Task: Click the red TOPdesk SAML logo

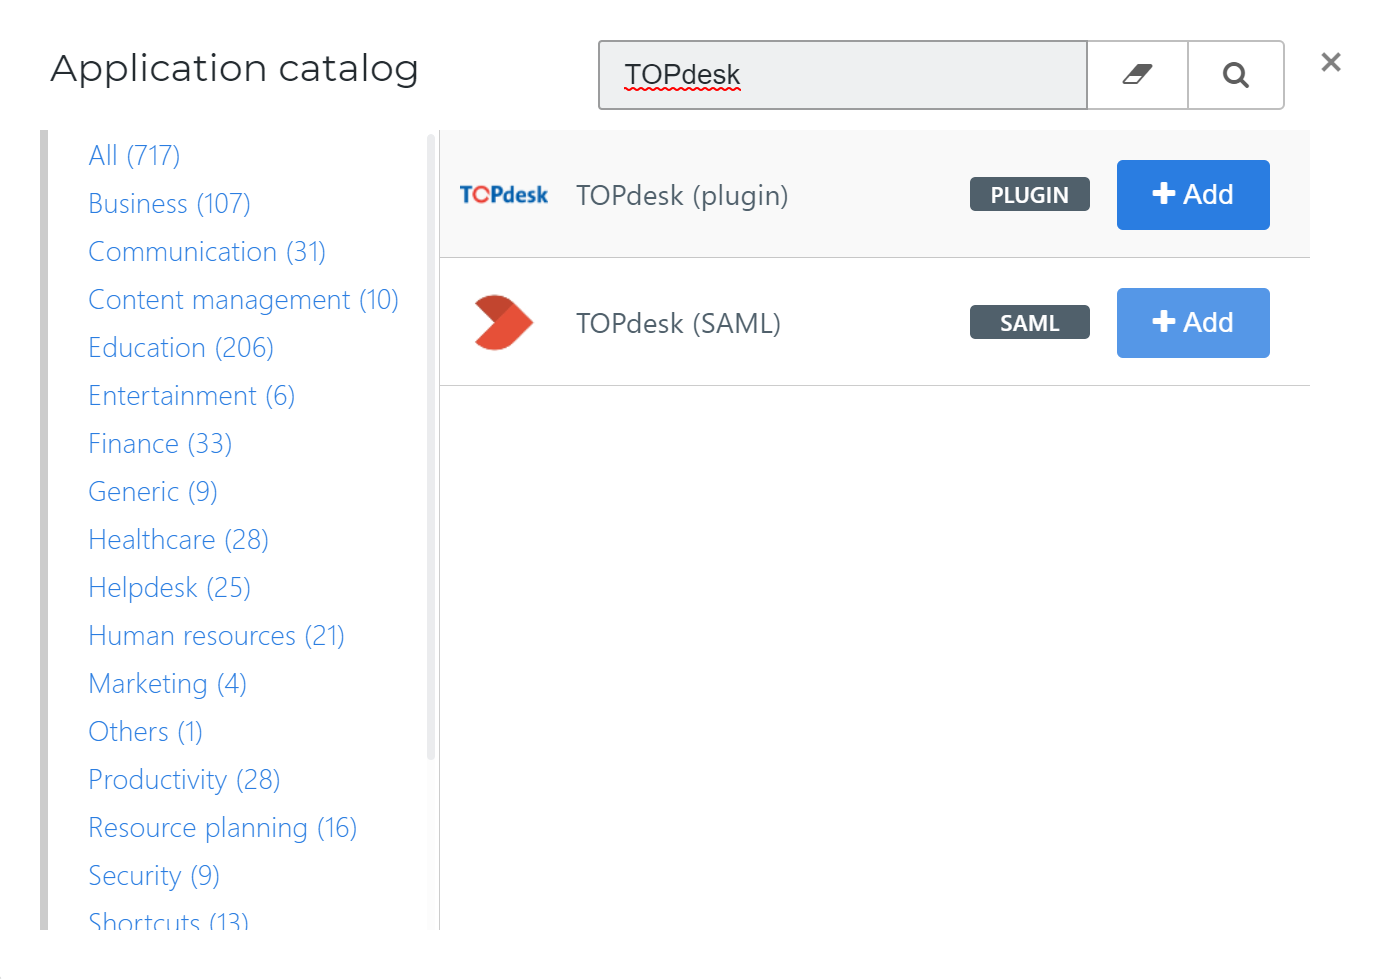Action: pos(503,322)
